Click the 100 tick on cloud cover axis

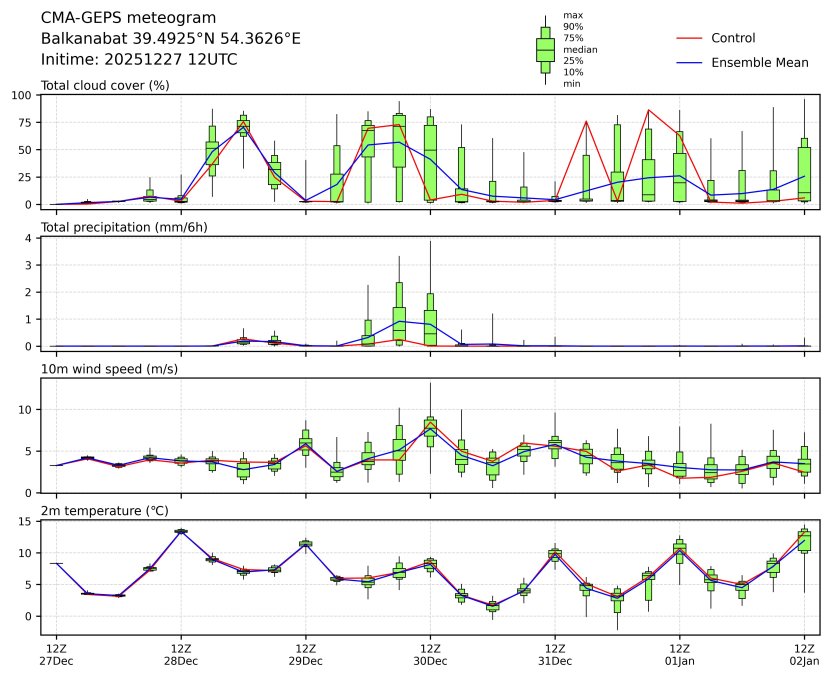[x=22, y=95]
